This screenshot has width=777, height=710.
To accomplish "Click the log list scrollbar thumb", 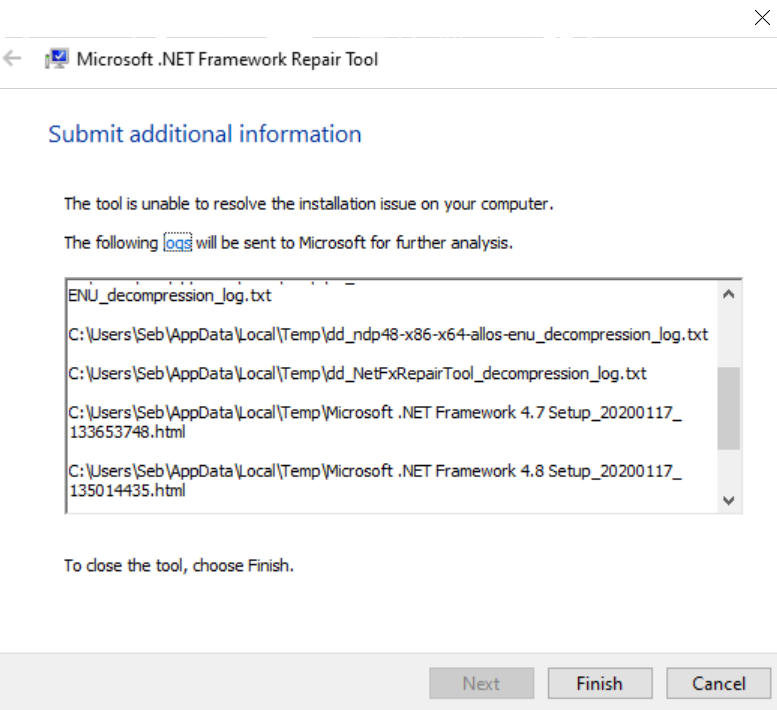I will tap(728, 408).
